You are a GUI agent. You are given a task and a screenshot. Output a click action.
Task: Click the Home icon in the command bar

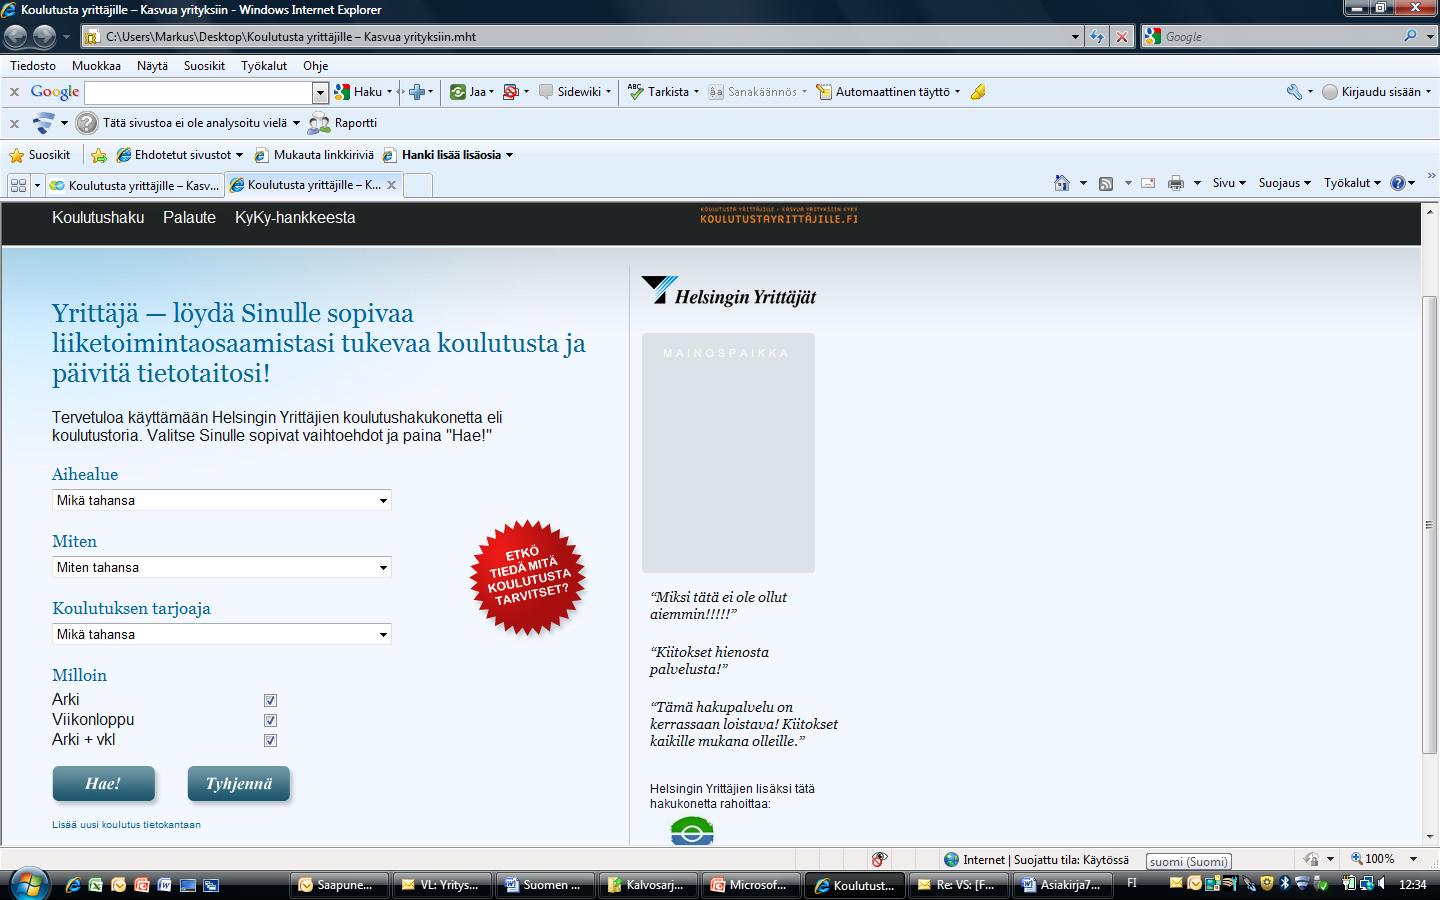1062,183
